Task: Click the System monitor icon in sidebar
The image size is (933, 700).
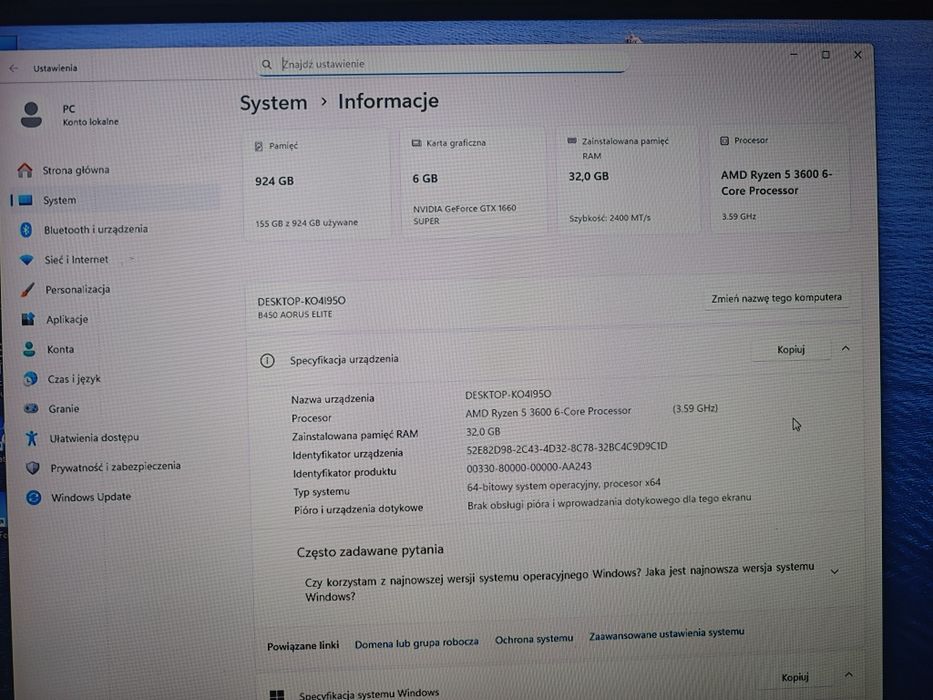Action: pyautogui.click(x=25, y=200)
